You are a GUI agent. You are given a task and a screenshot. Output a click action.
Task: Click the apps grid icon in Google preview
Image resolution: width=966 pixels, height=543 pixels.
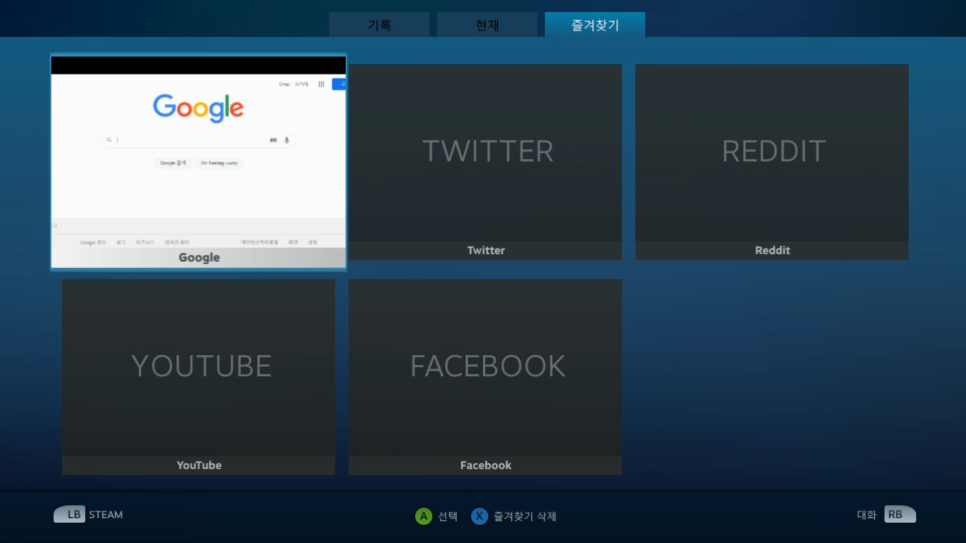(321, 84)
